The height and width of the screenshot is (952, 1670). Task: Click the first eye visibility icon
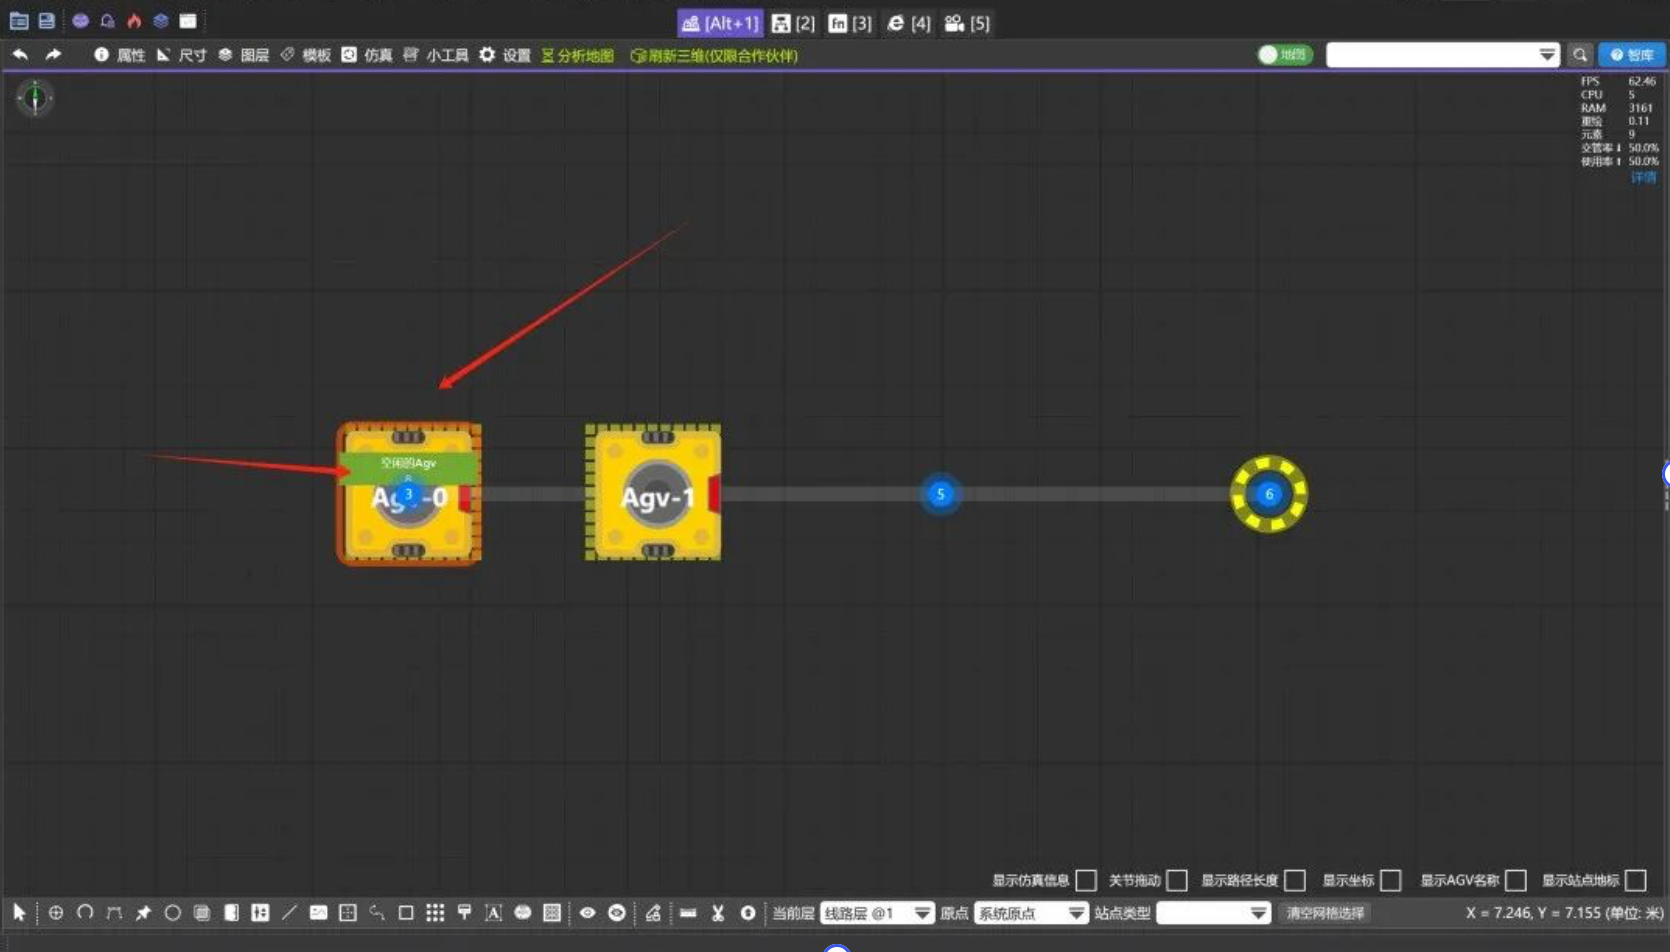587,912
